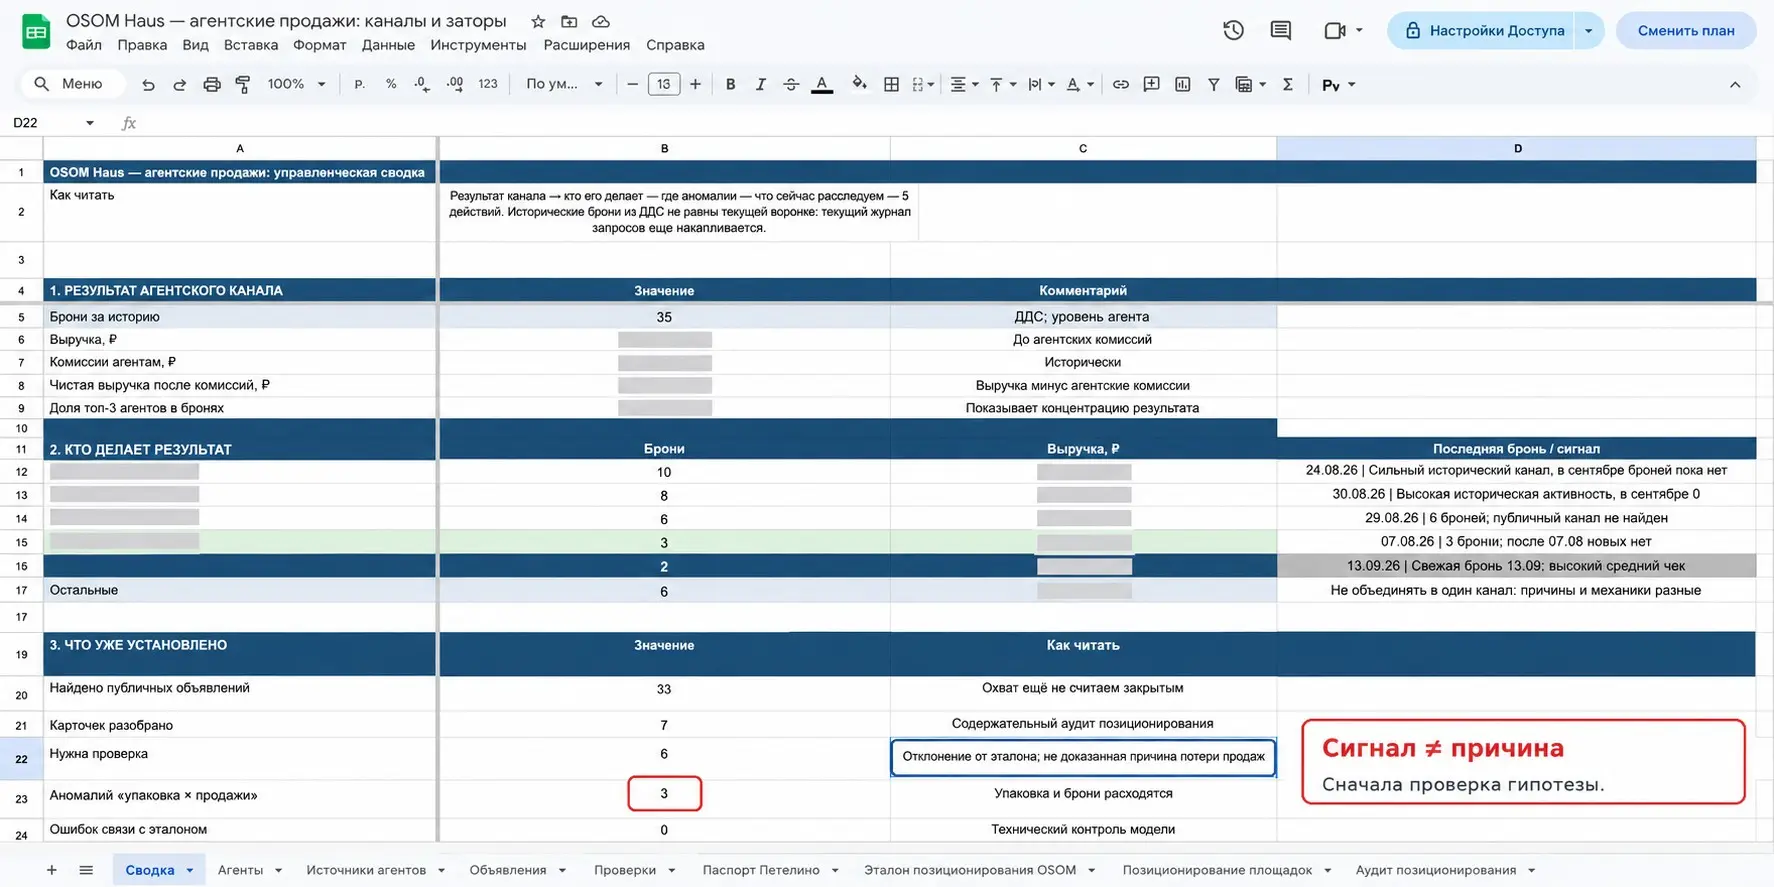
Task: Switch to the Проверки sheet tab
Action: point(625,870)
